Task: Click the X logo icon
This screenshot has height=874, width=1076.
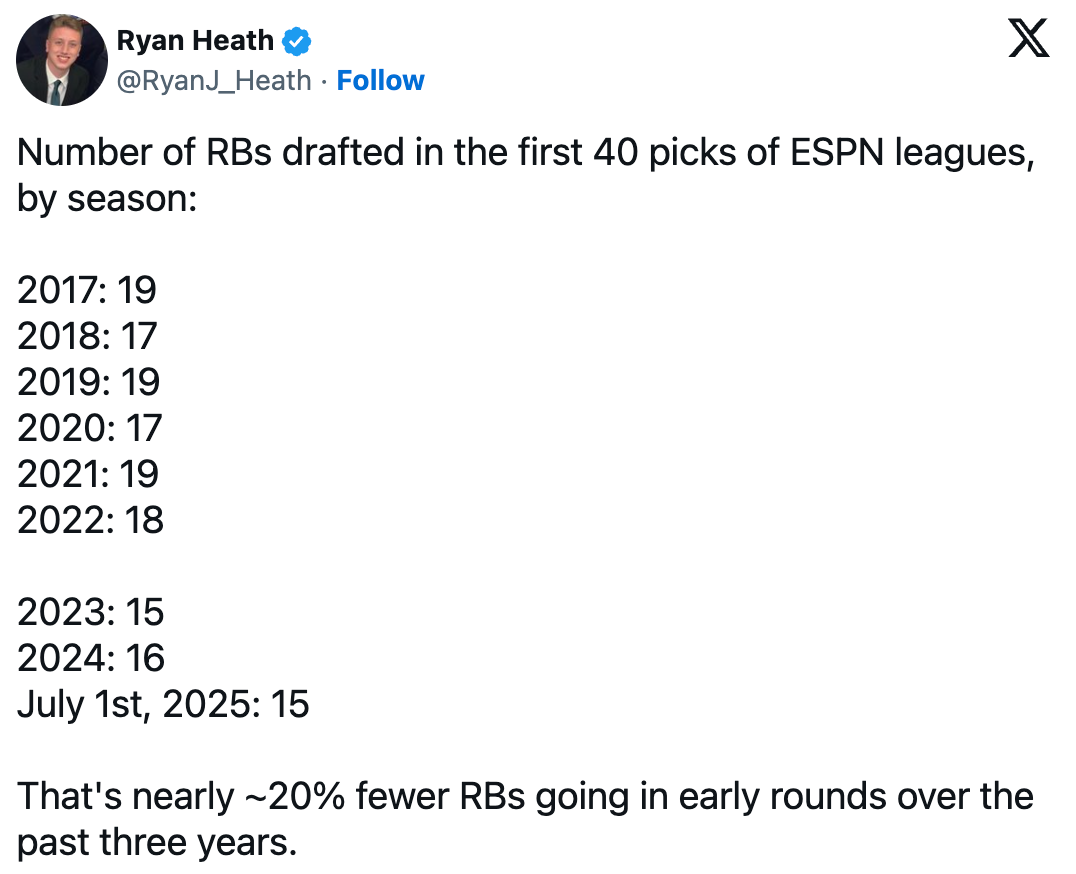Action: pyautogui.click(x=1027, y=42)
